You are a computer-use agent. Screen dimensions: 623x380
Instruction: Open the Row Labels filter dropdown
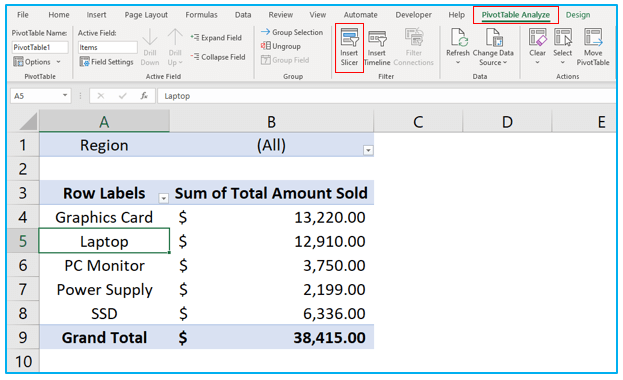(163, 198)
